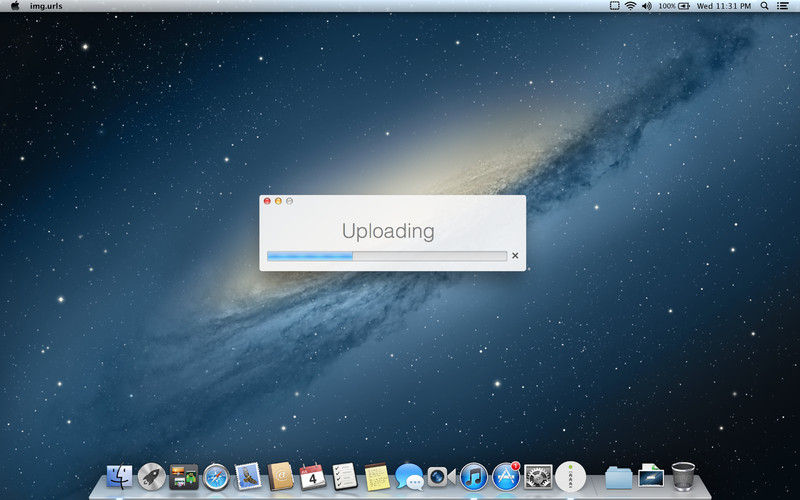Launch Messages from the Dock
The image size is (800, 500).
(409, 477)
